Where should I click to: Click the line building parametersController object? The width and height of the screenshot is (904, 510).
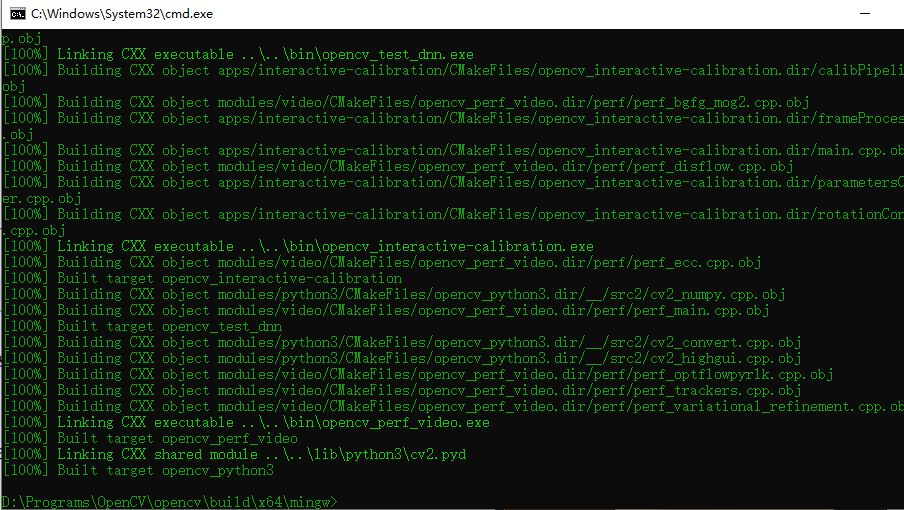(x=453, y=182)
